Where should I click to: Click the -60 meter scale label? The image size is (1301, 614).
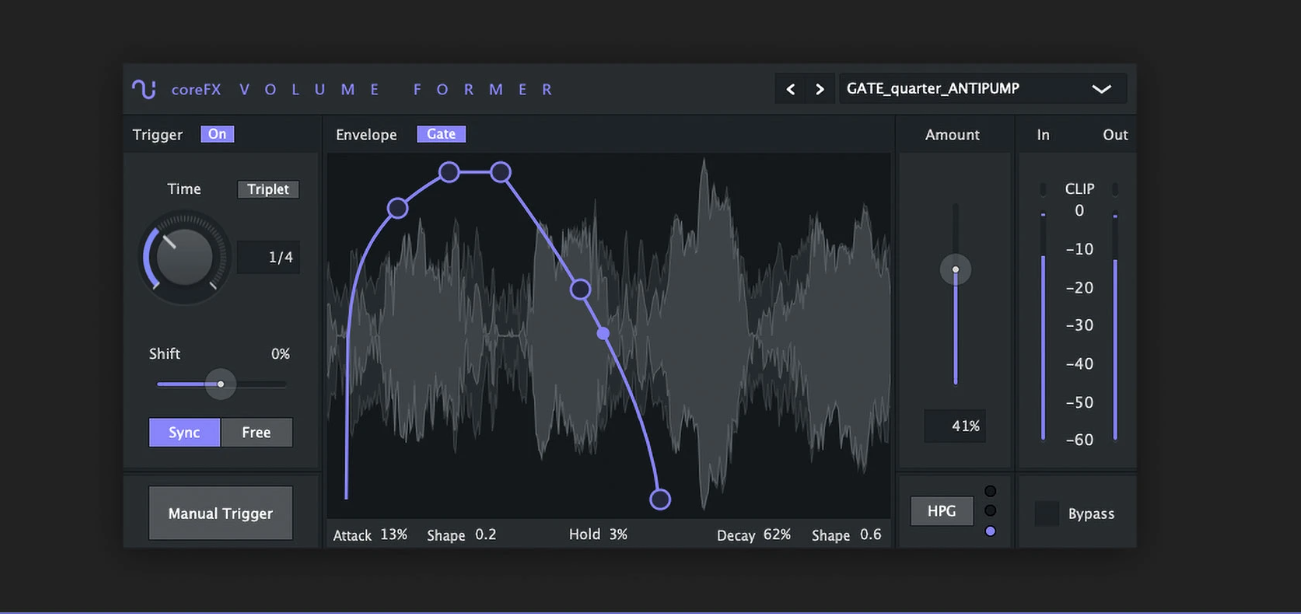[x=1079, y=440]
